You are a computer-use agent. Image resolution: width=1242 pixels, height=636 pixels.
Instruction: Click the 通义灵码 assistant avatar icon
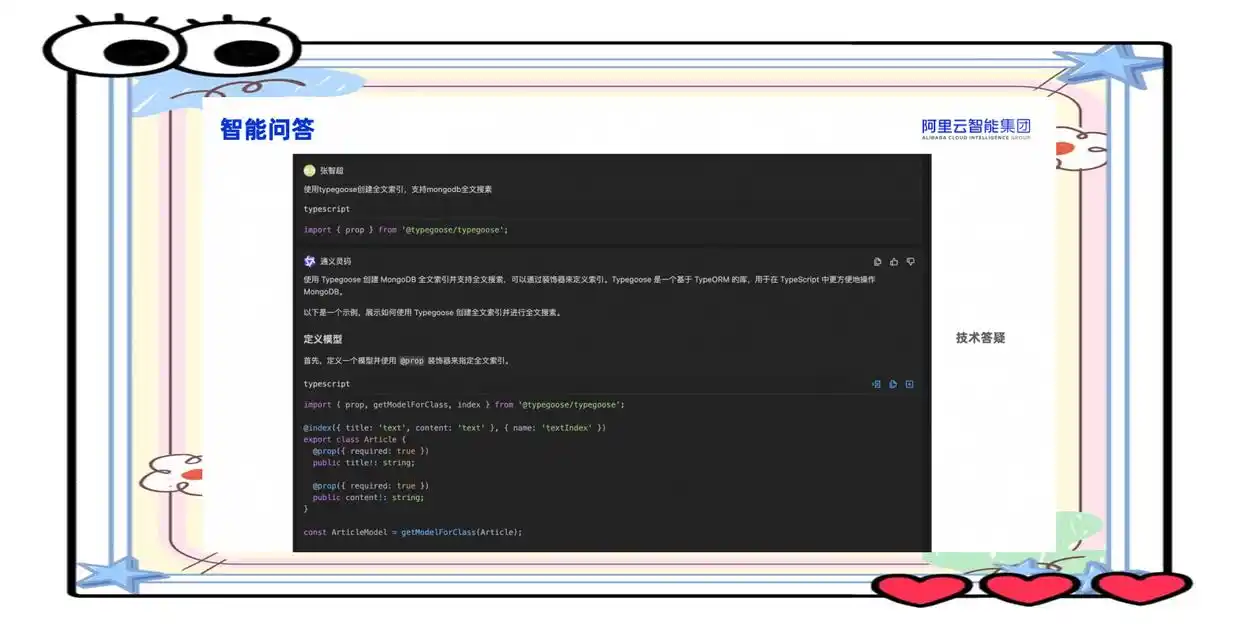click(309, 261)
